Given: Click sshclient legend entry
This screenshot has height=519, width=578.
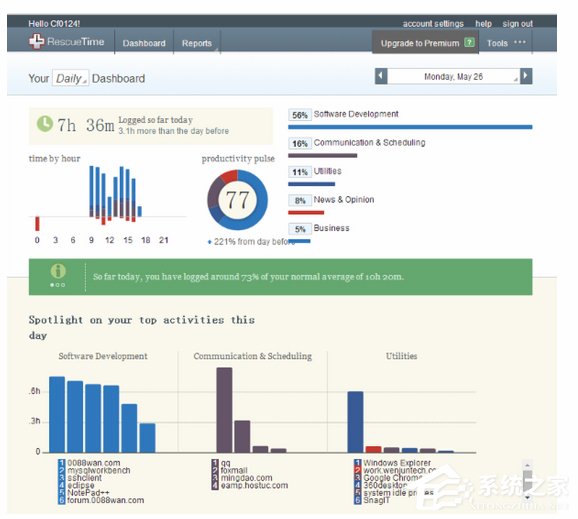Looking at the screenshot, I should click(84, 478).
